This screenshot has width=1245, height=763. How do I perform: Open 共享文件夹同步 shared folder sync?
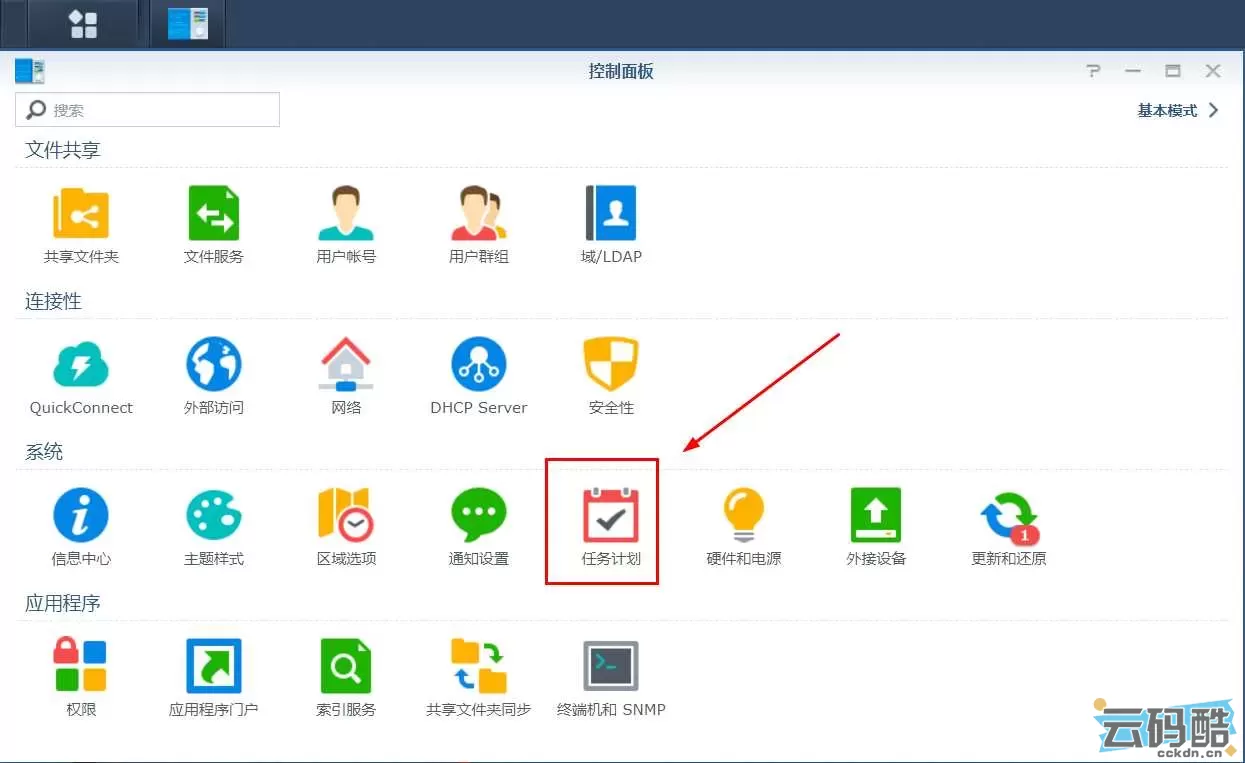pyautogui.click(x=478, y=666)
